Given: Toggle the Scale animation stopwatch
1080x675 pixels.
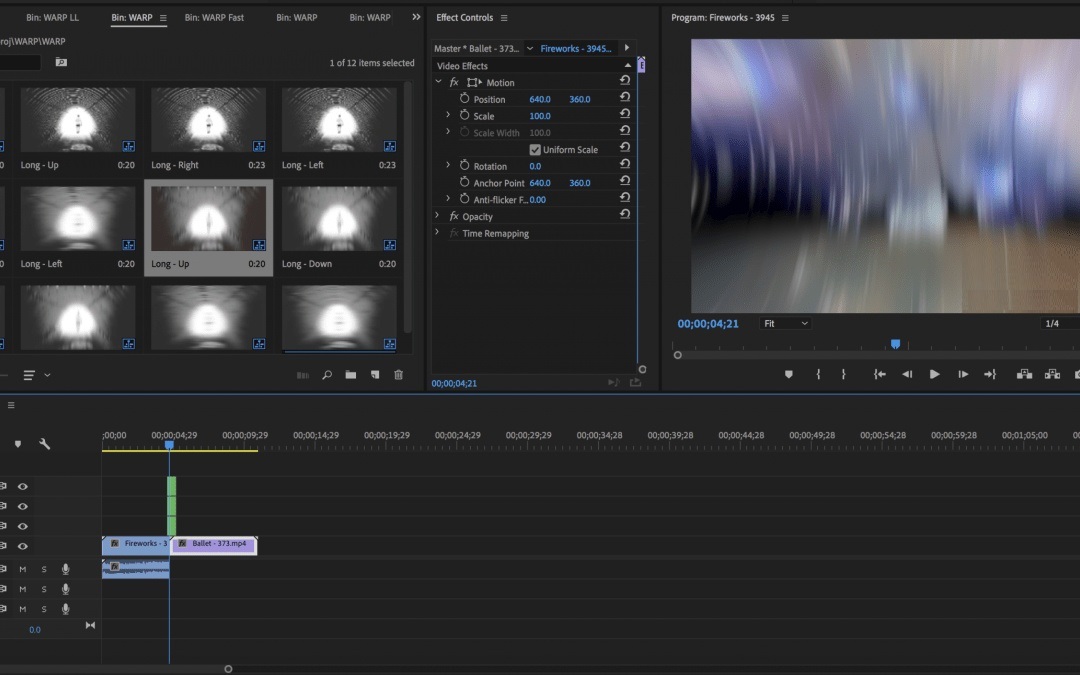Looking at the screenshot, I should click(x=464, y=115).
